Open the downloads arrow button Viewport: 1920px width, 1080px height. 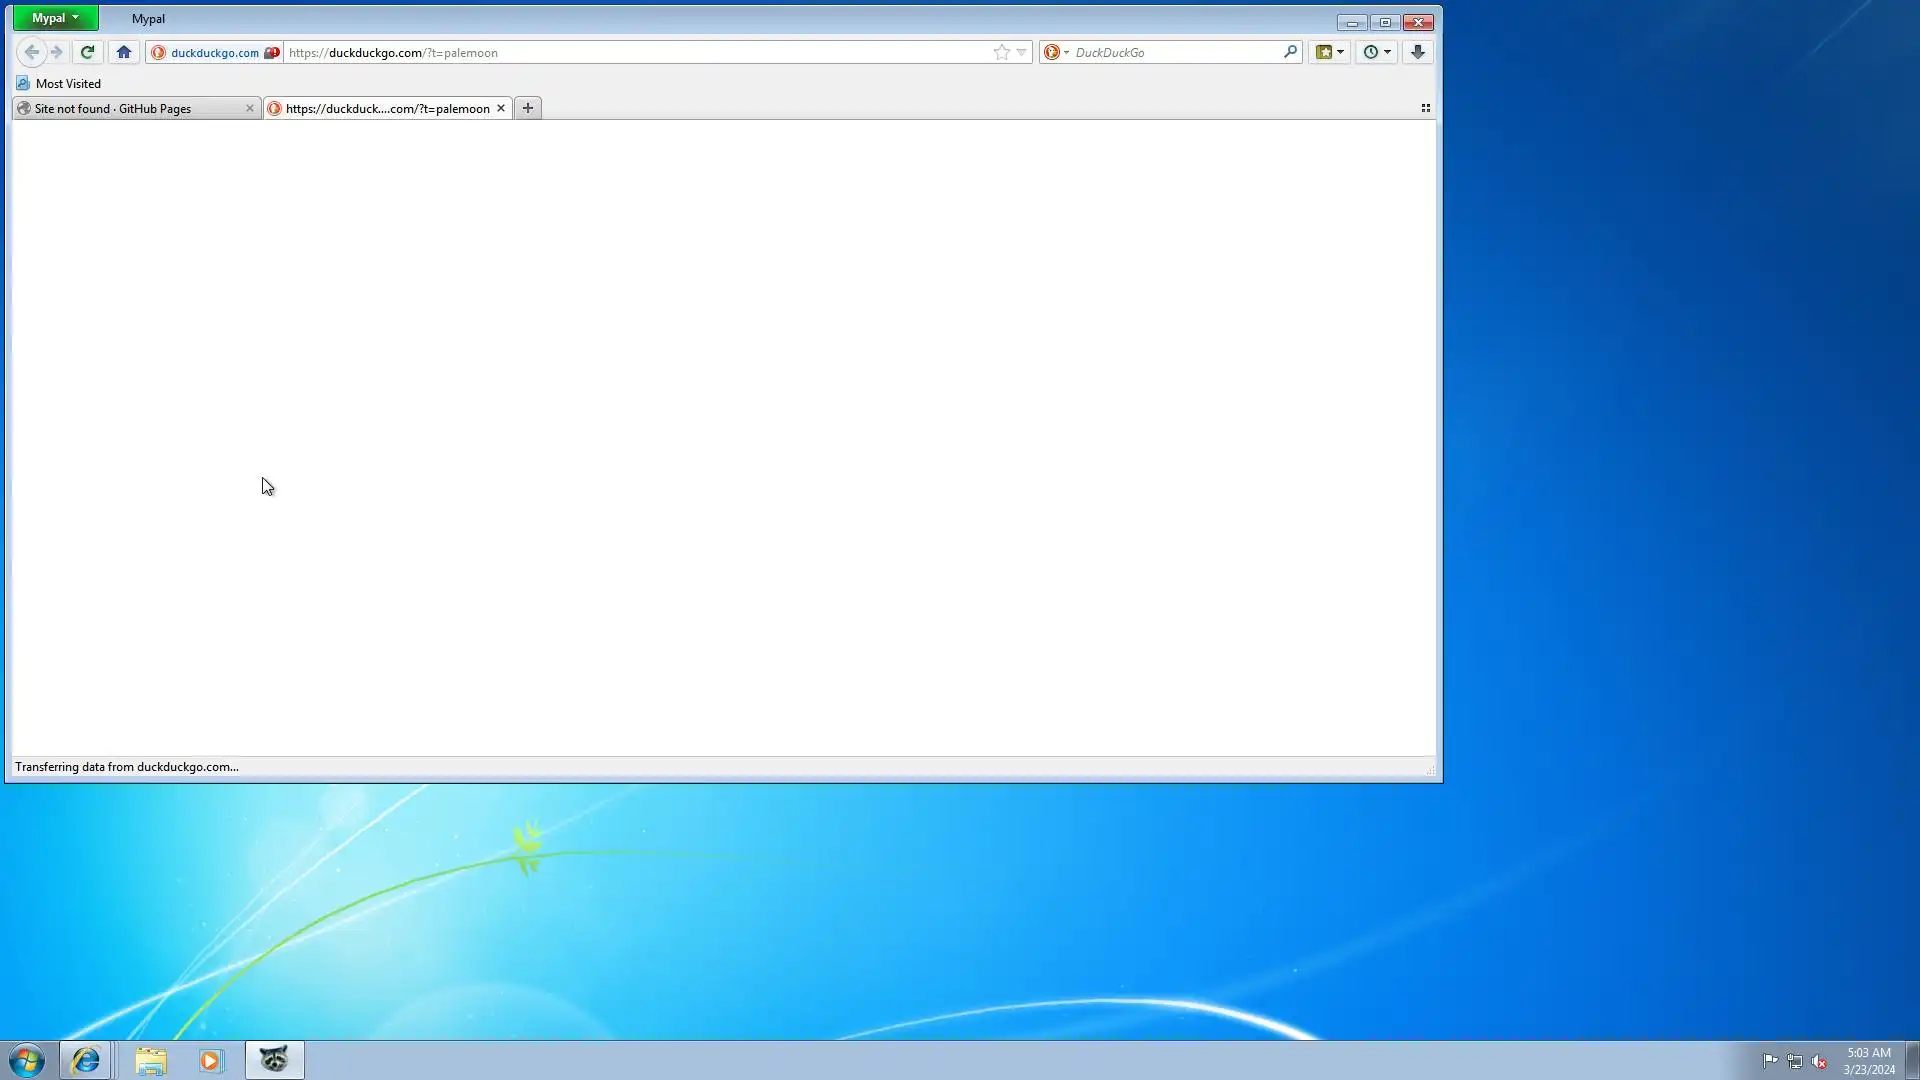click(1418, 52)
